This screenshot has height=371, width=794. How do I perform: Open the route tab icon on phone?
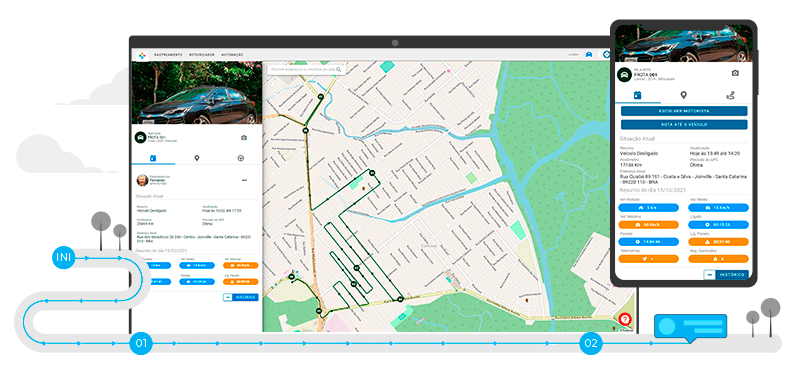[x=730, y=95]
